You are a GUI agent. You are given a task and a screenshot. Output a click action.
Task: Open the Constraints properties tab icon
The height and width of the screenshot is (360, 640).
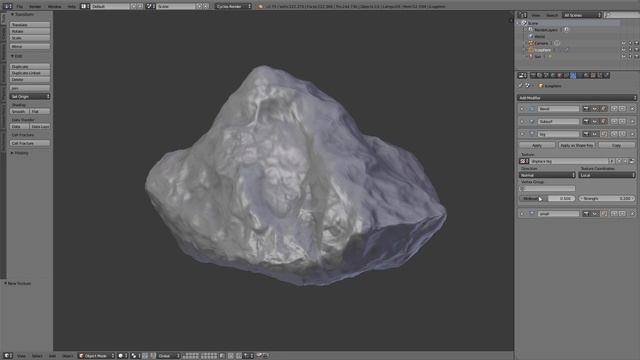(566, 76)
